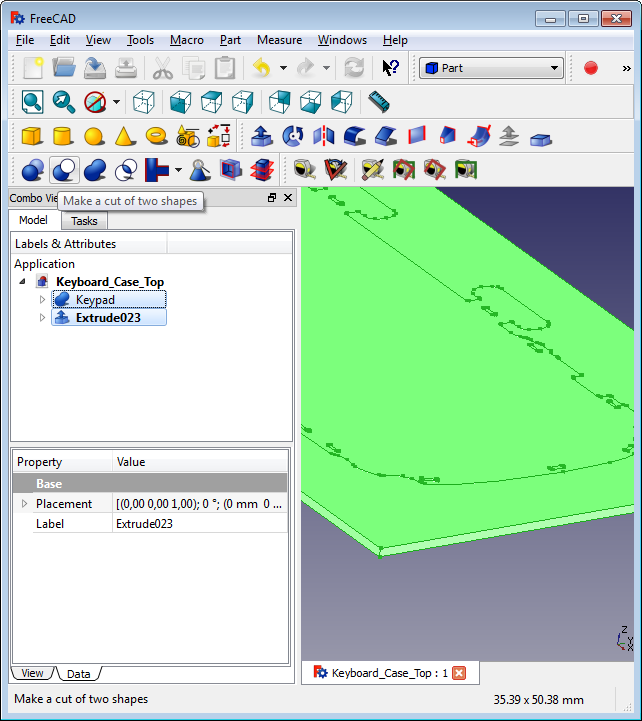Open a file with folder icon
This screenshot has height=721, width=642.
point(63,68)
